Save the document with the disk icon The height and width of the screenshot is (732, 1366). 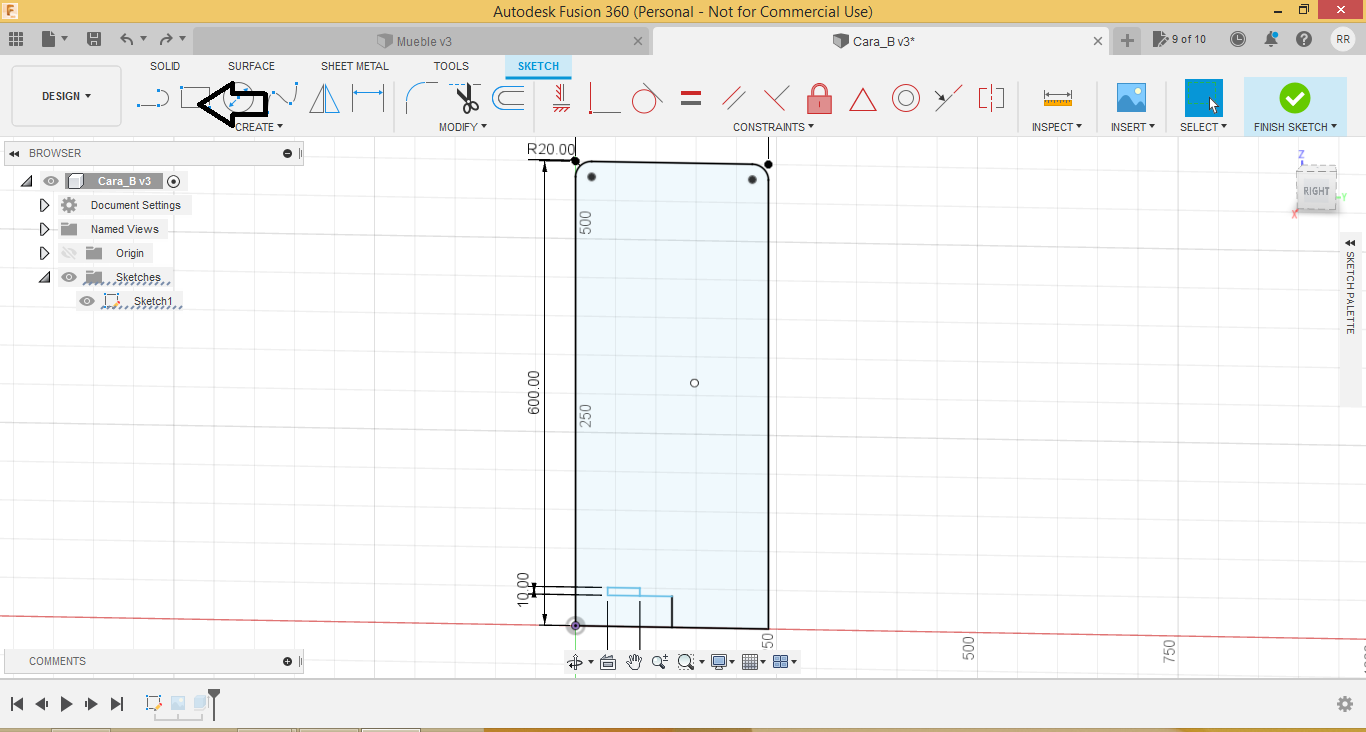[94, 39]
